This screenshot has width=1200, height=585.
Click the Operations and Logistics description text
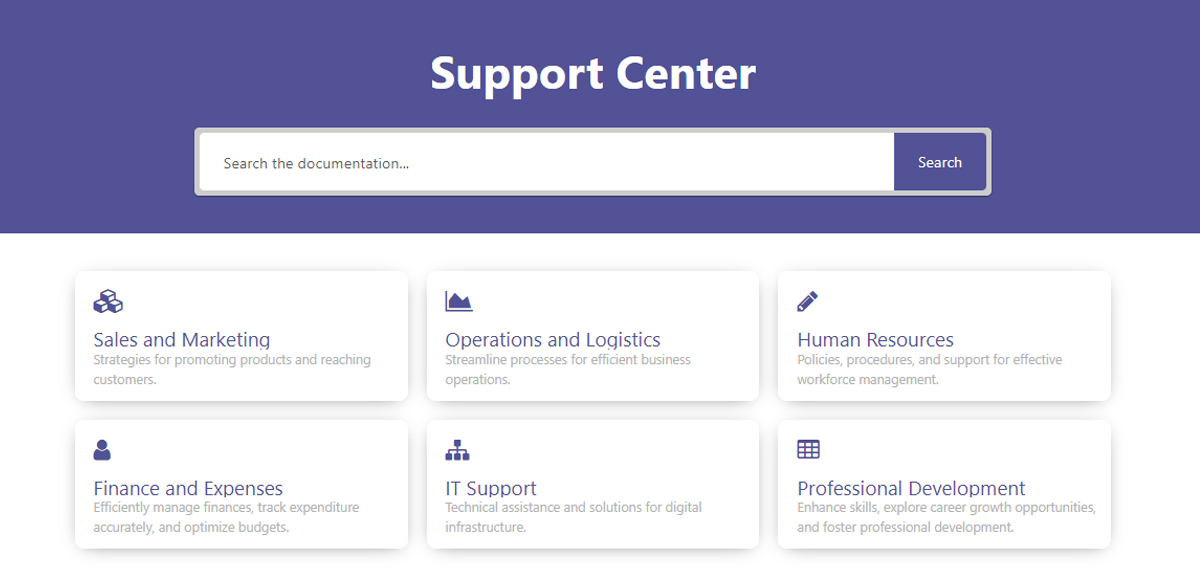coord(568,369)
